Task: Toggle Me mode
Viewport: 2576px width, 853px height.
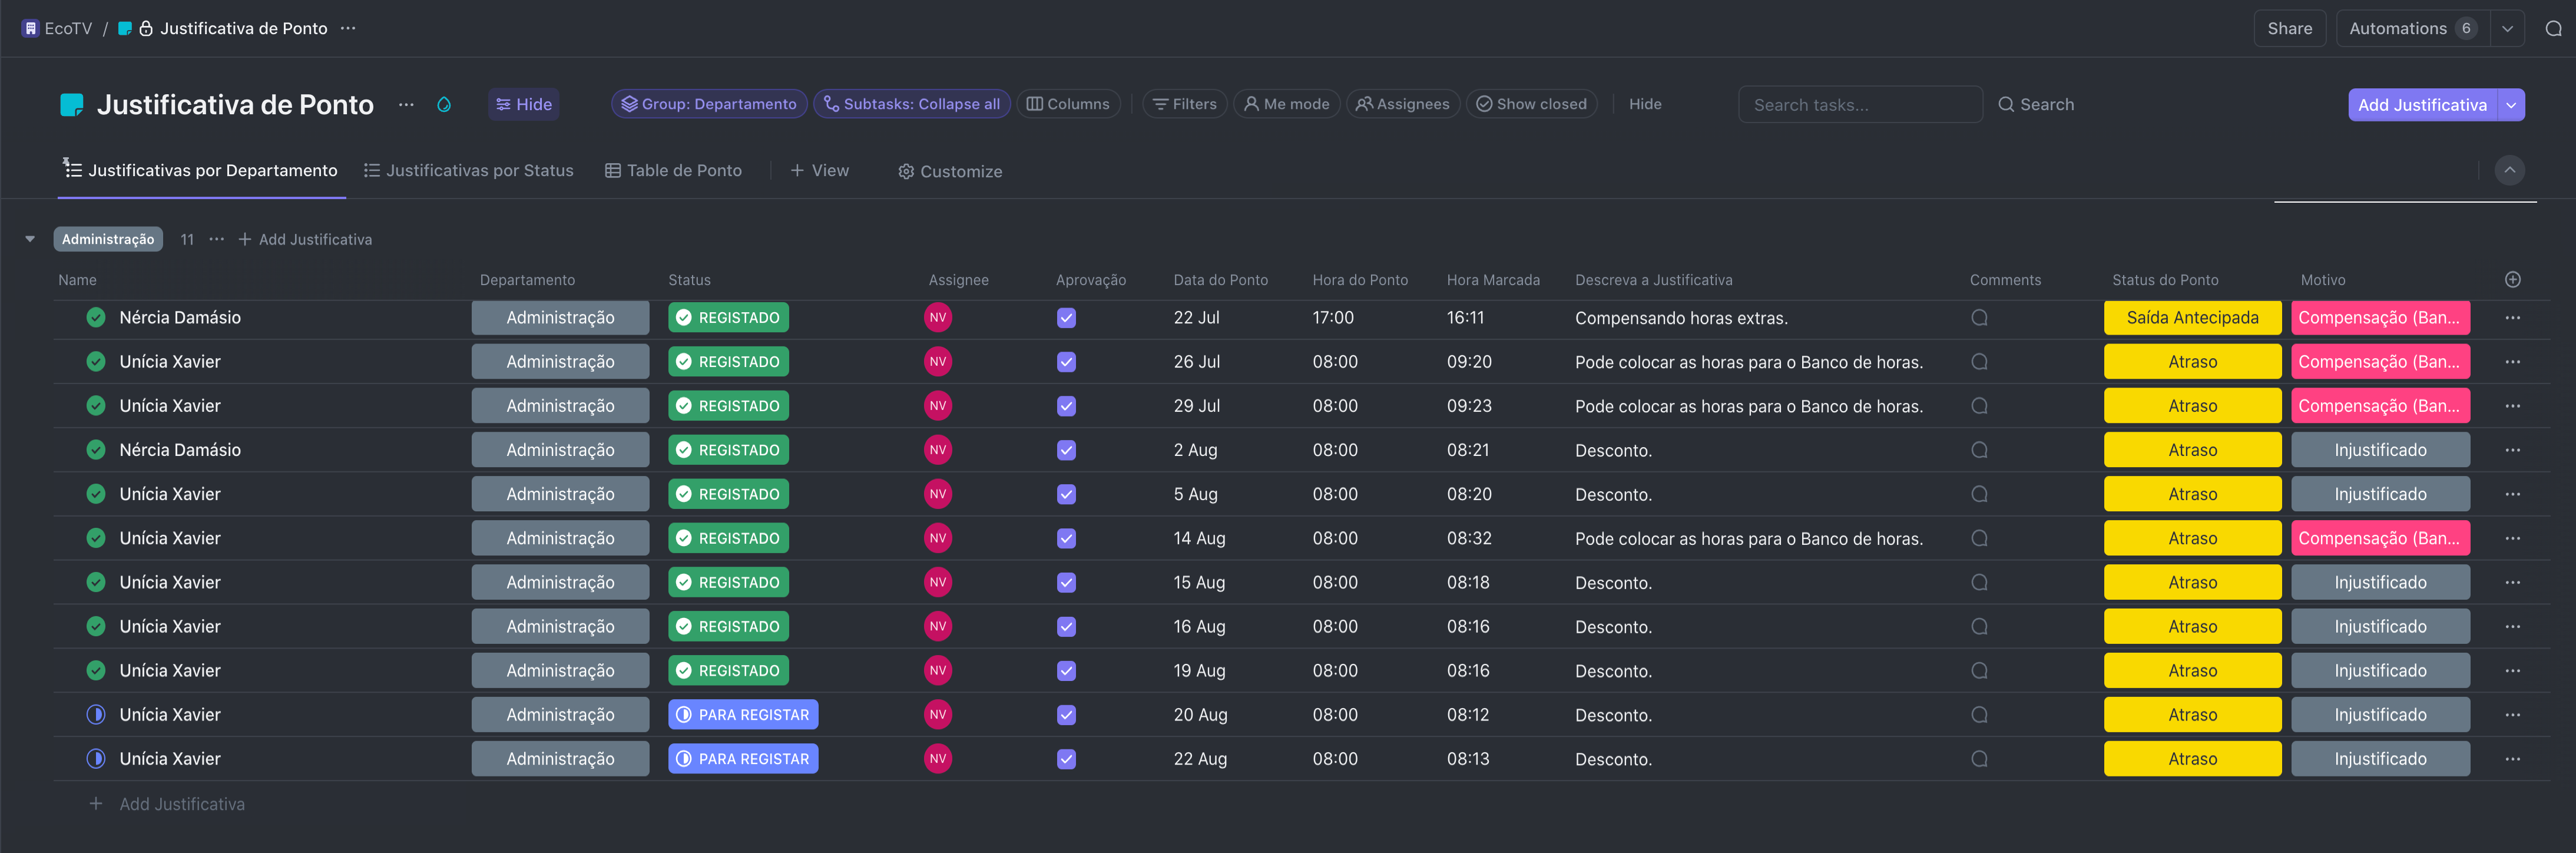Action: pyautogui.click(x=1286, y=104)
